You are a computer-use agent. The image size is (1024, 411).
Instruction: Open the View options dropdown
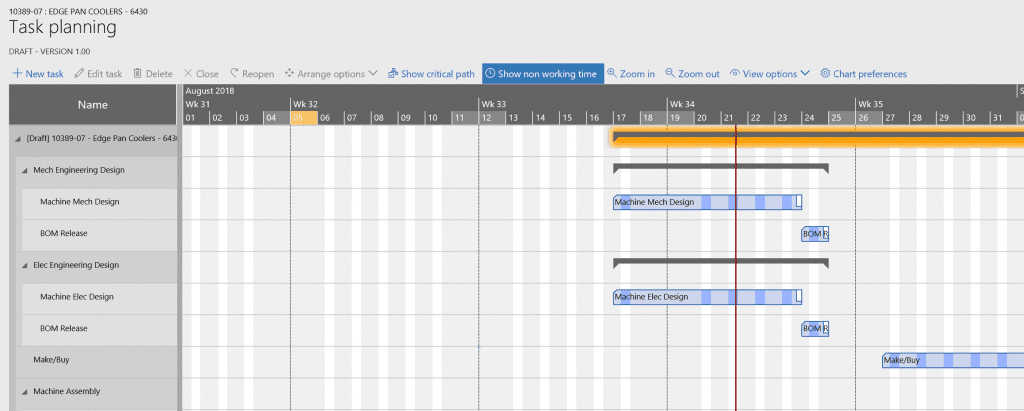click(769, 74)
